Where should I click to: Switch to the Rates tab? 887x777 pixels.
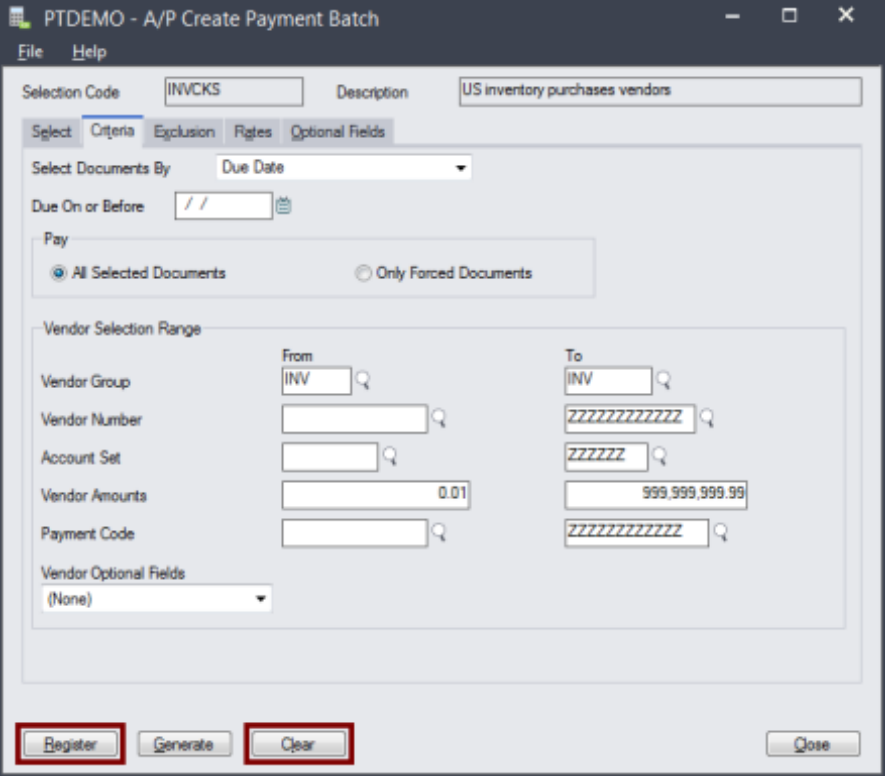tap(252, 132)
